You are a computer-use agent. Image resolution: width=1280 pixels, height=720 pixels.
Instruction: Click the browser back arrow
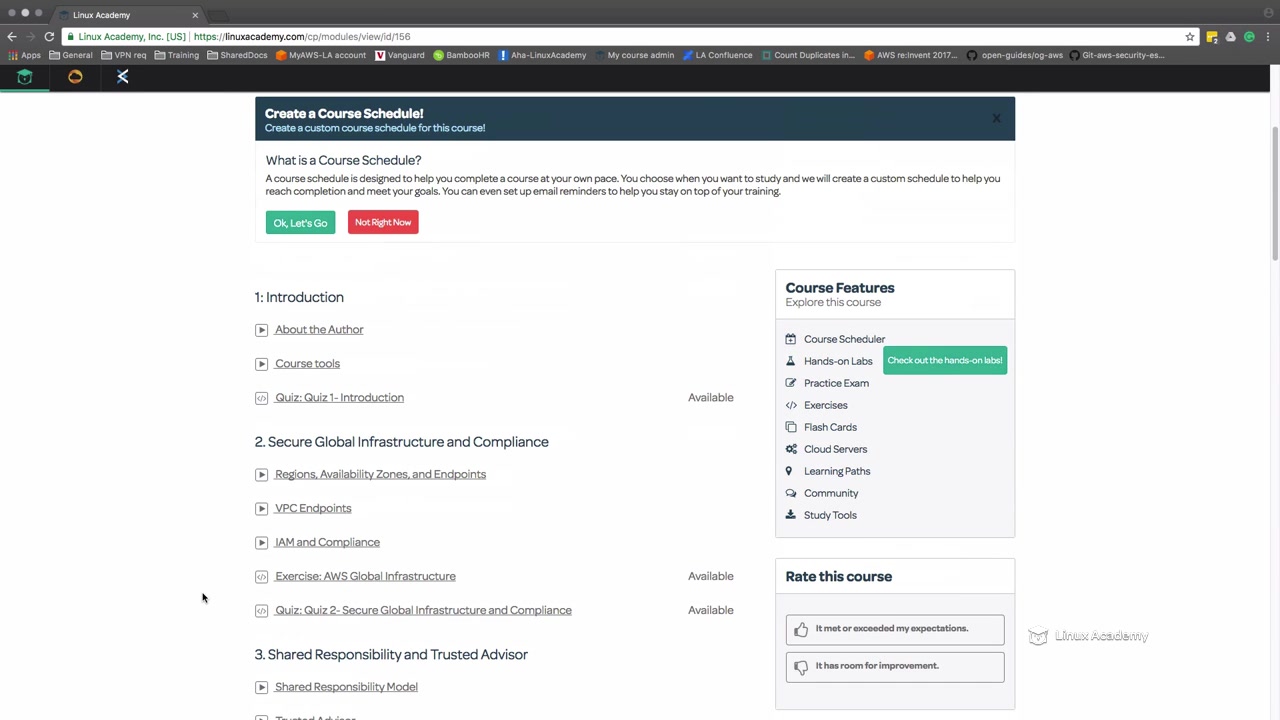[x=12, y=36]
